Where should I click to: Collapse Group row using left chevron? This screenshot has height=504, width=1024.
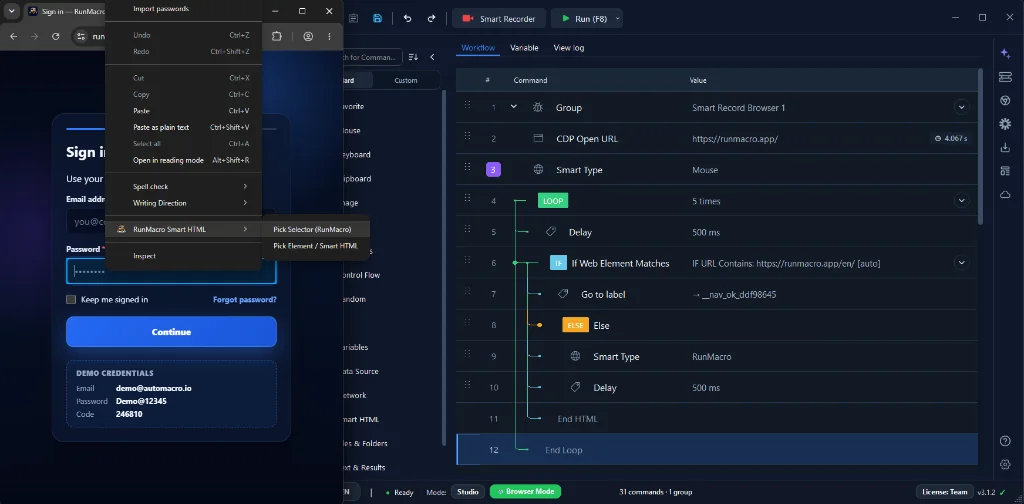tap(514, 106)
